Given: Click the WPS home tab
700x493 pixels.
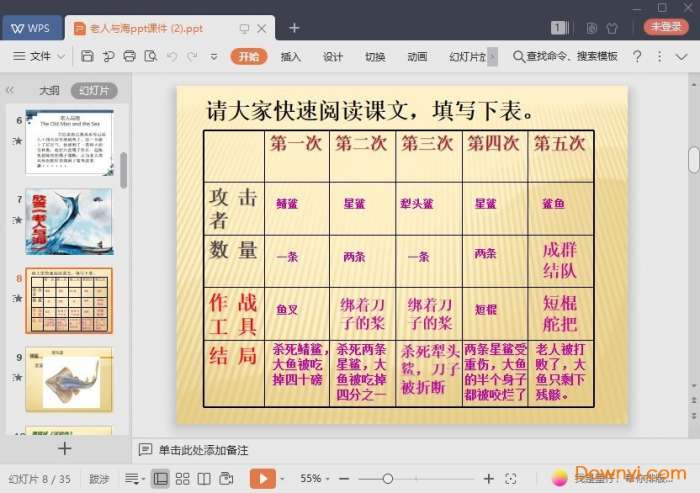Looking at the screenshot, I should point(31,28).
